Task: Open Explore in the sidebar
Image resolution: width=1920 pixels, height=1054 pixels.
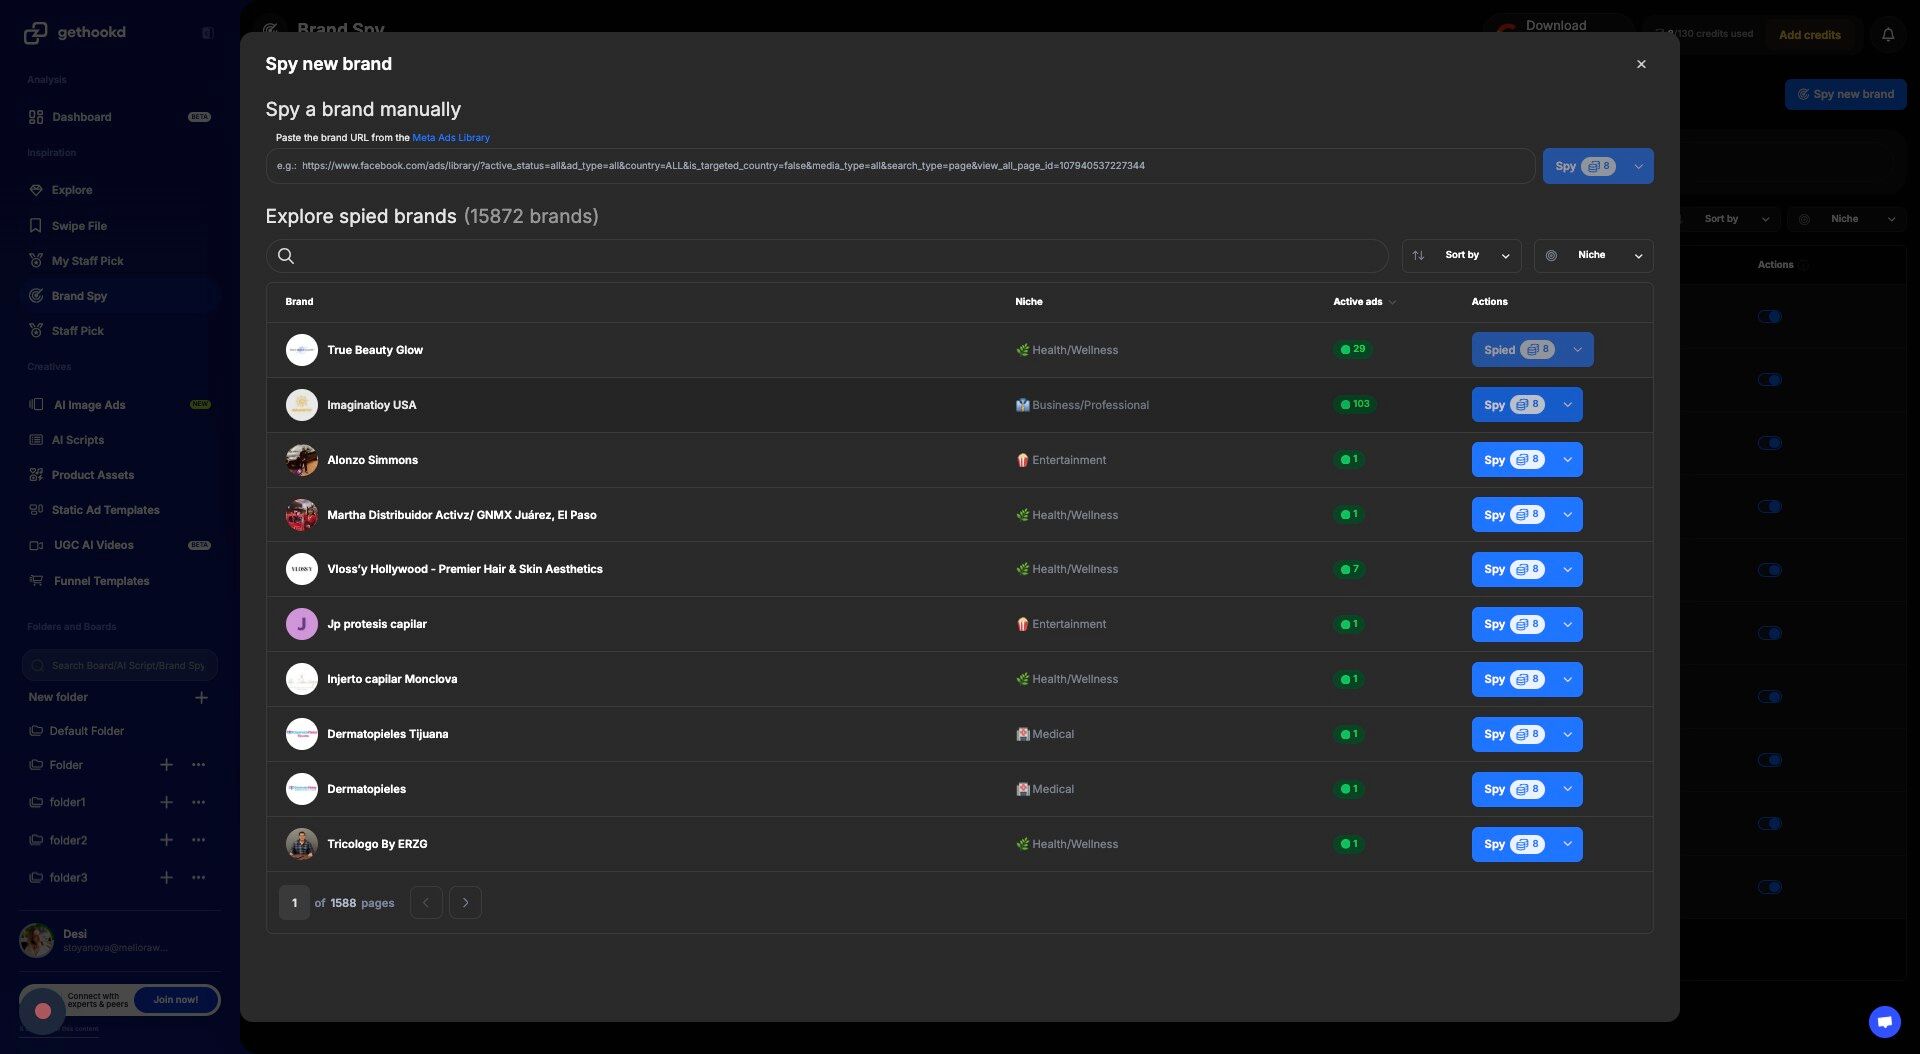Action: point(72,190)
